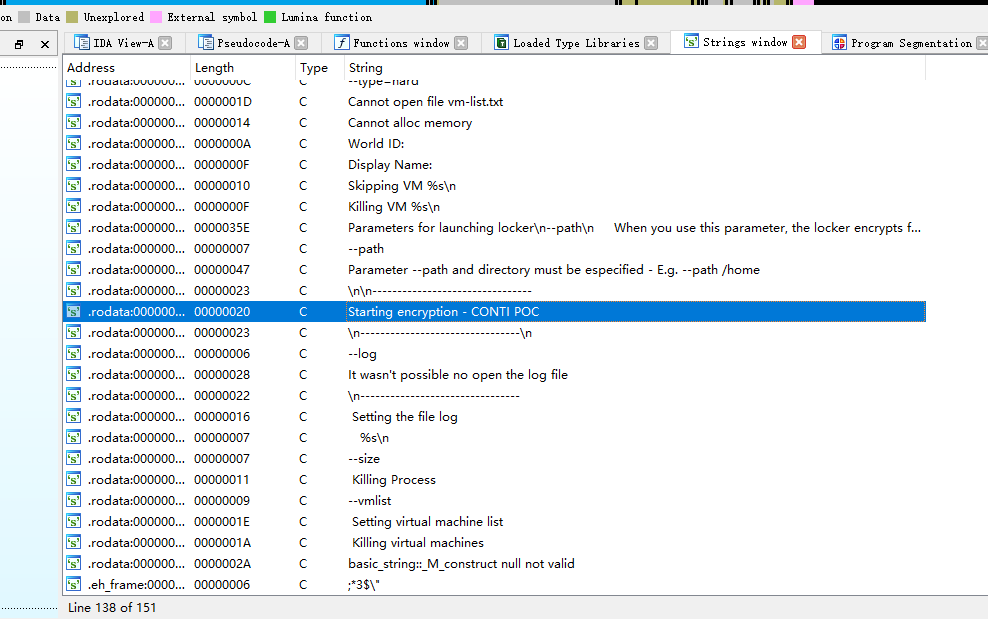Sort strings by the Length column header
Screen dimensions: 988x619
243,67
